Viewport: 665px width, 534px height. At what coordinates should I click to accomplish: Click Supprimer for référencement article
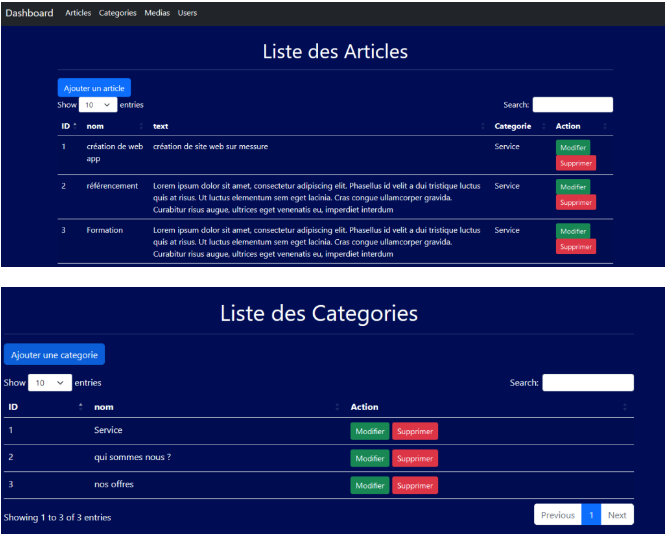[576, 202]
